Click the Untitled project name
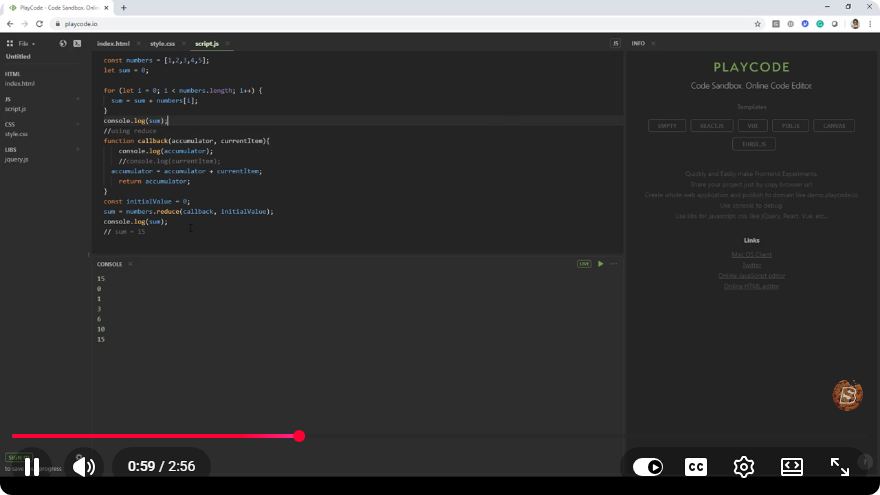The image size is (880, 495). [x=18, y=57]
